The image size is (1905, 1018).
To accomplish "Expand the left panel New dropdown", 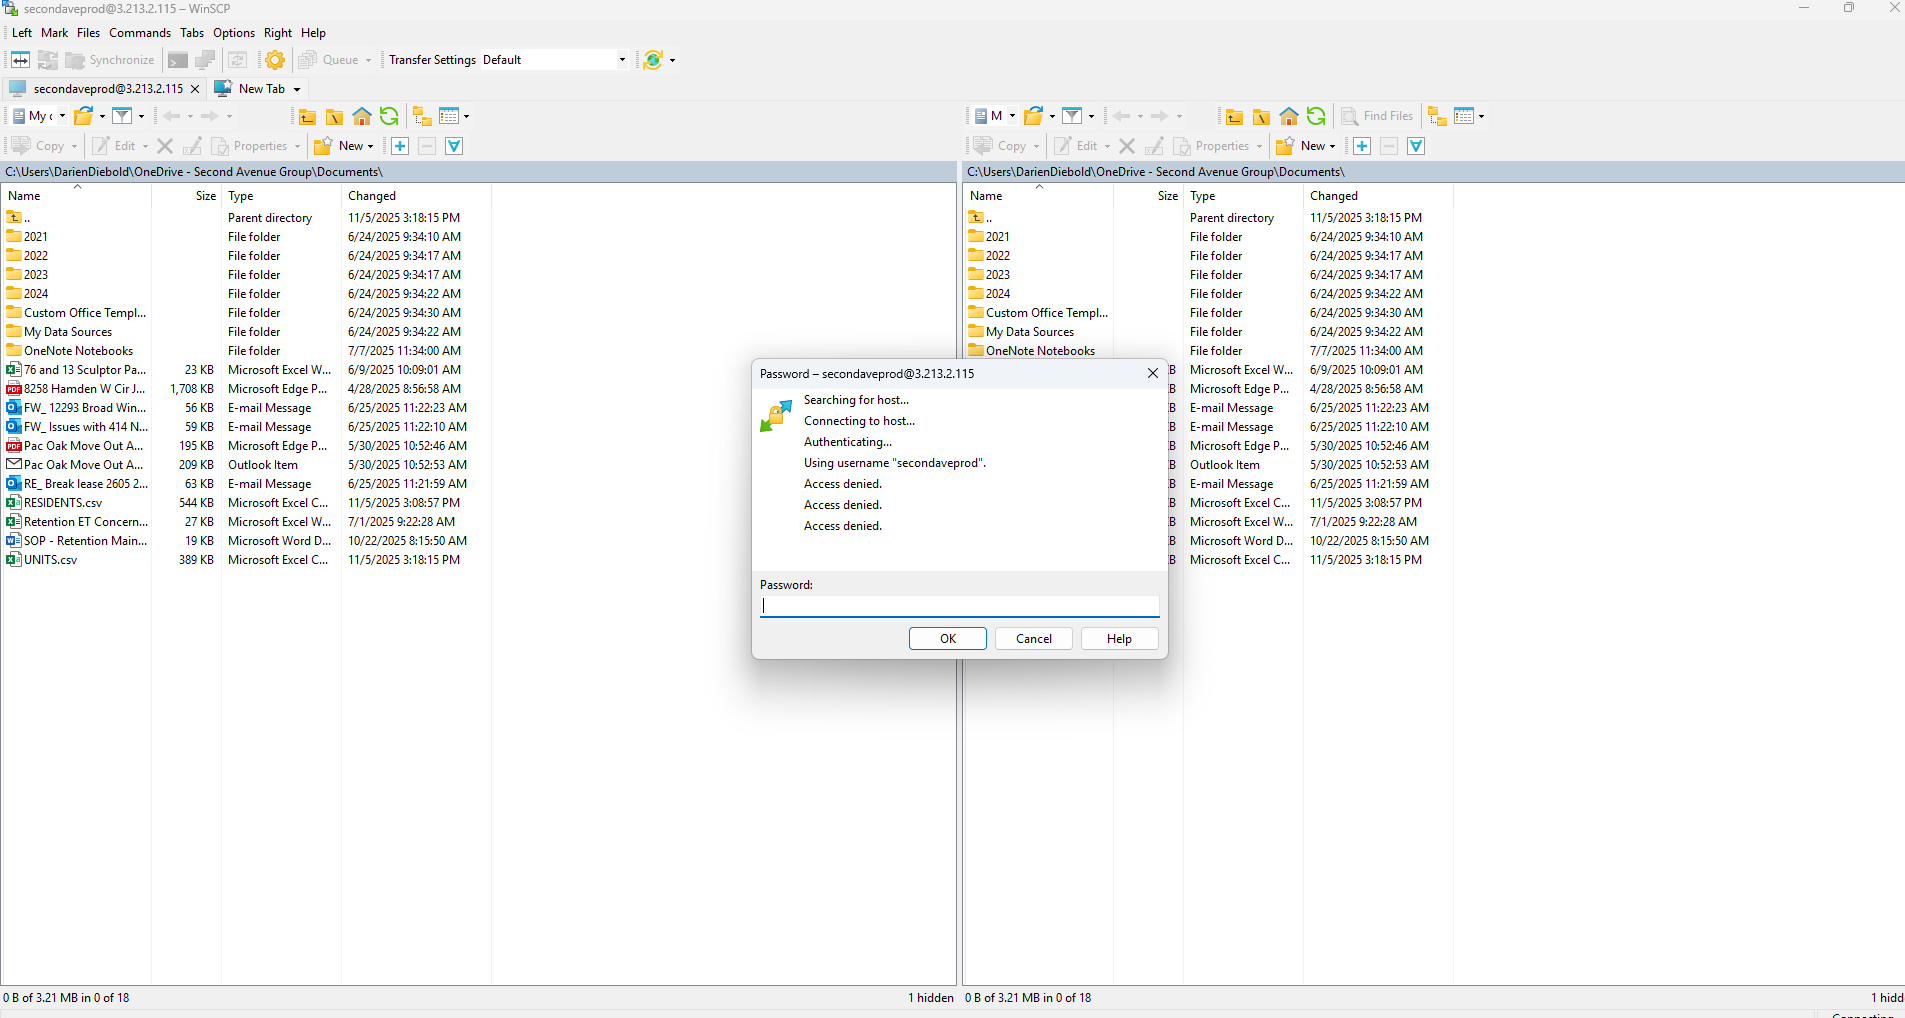I will point(371,146).
